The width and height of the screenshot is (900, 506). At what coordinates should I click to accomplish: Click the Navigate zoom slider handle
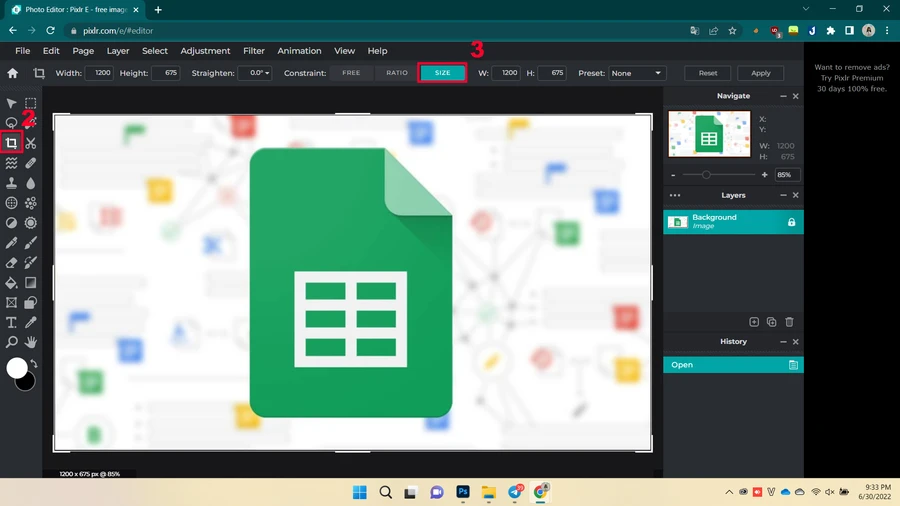706,174
